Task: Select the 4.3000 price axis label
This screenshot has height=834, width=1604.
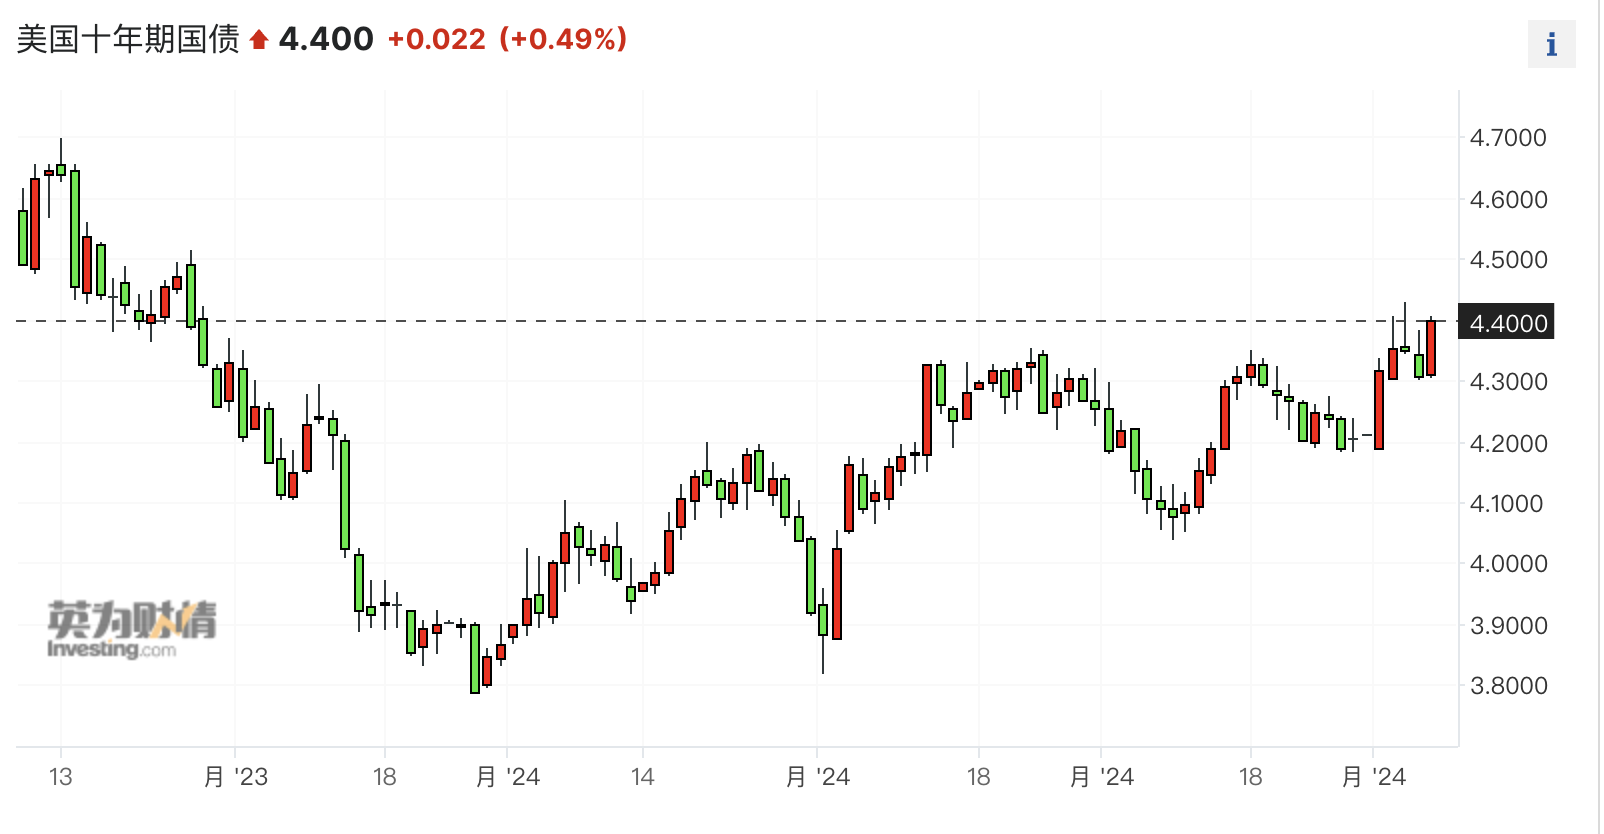Action: pyautogui.click(x=1507, y=382)
